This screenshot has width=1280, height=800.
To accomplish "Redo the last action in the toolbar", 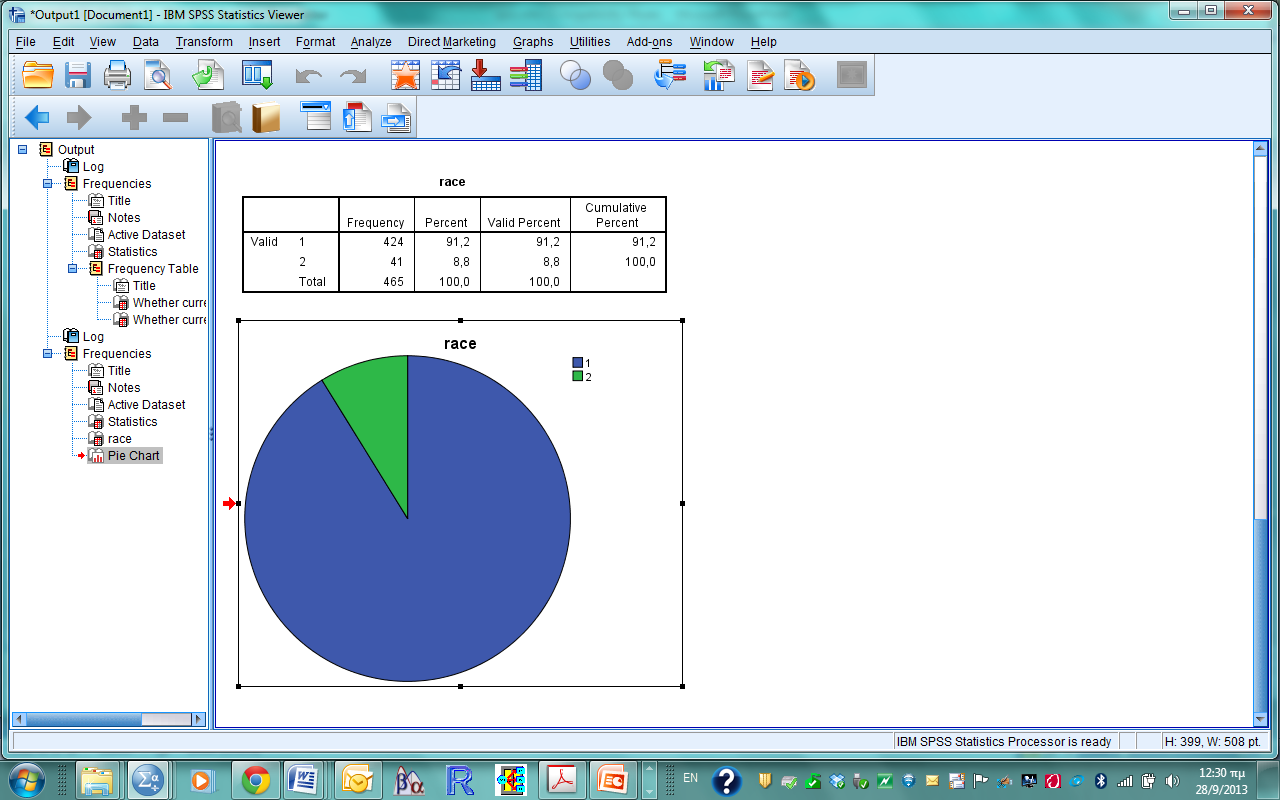I will [353, 76].
